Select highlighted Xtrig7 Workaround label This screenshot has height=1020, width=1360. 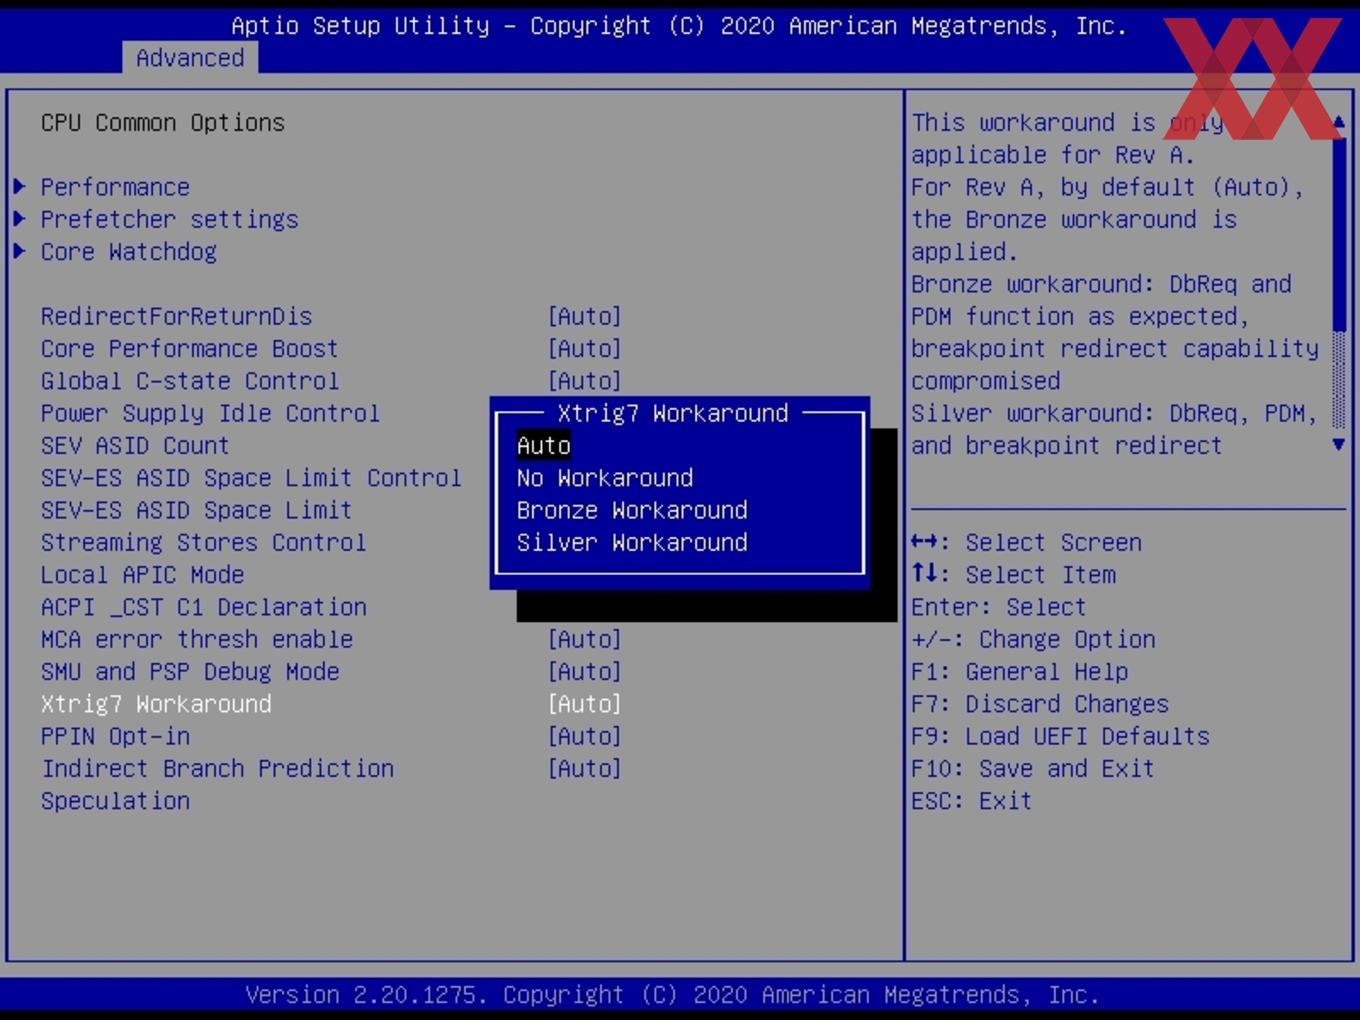[156, 704]
